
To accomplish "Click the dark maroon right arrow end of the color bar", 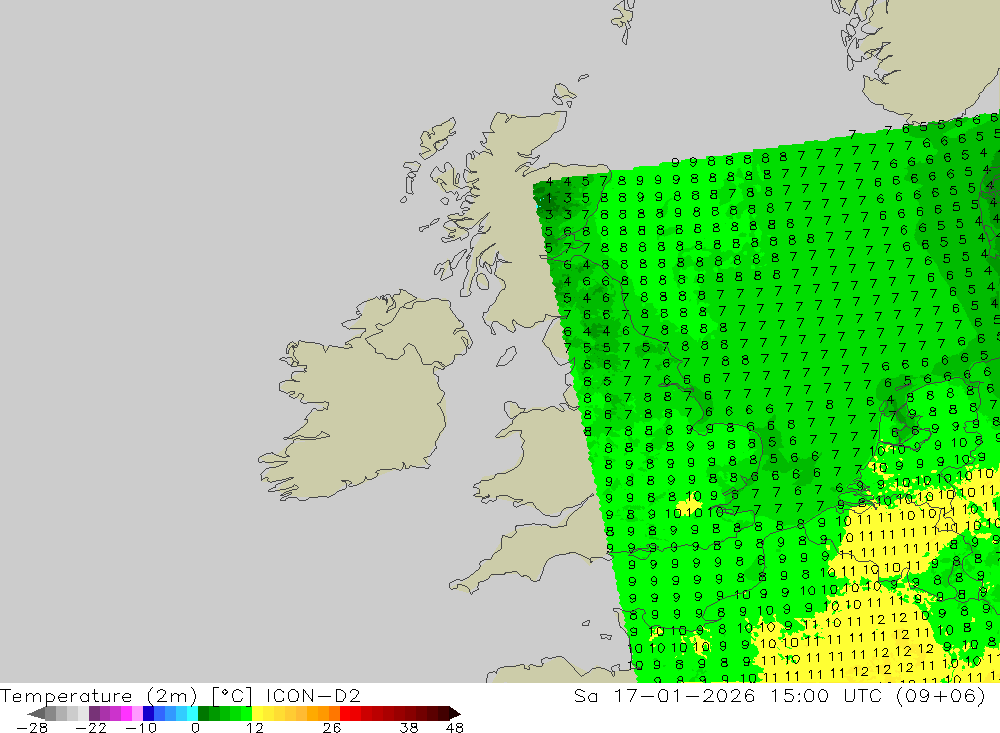I will coord(455,713).
